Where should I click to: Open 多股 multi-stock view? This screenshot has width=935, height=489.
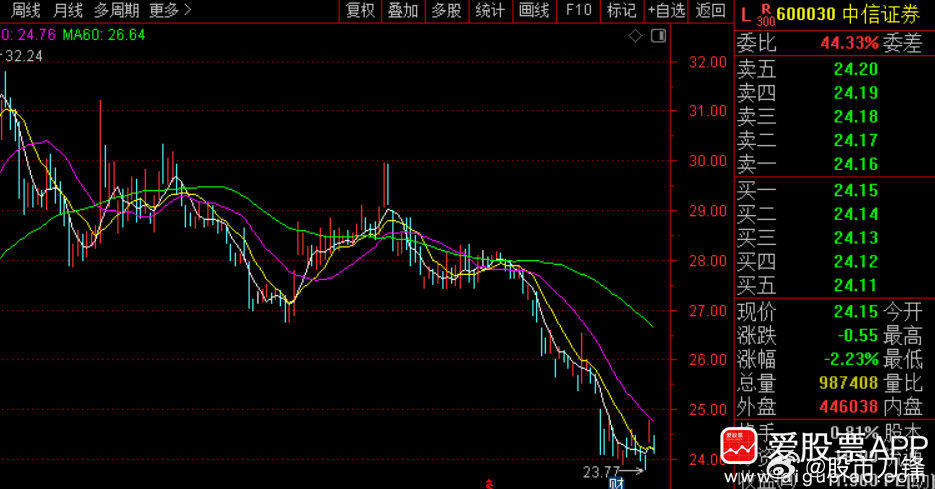447,10
